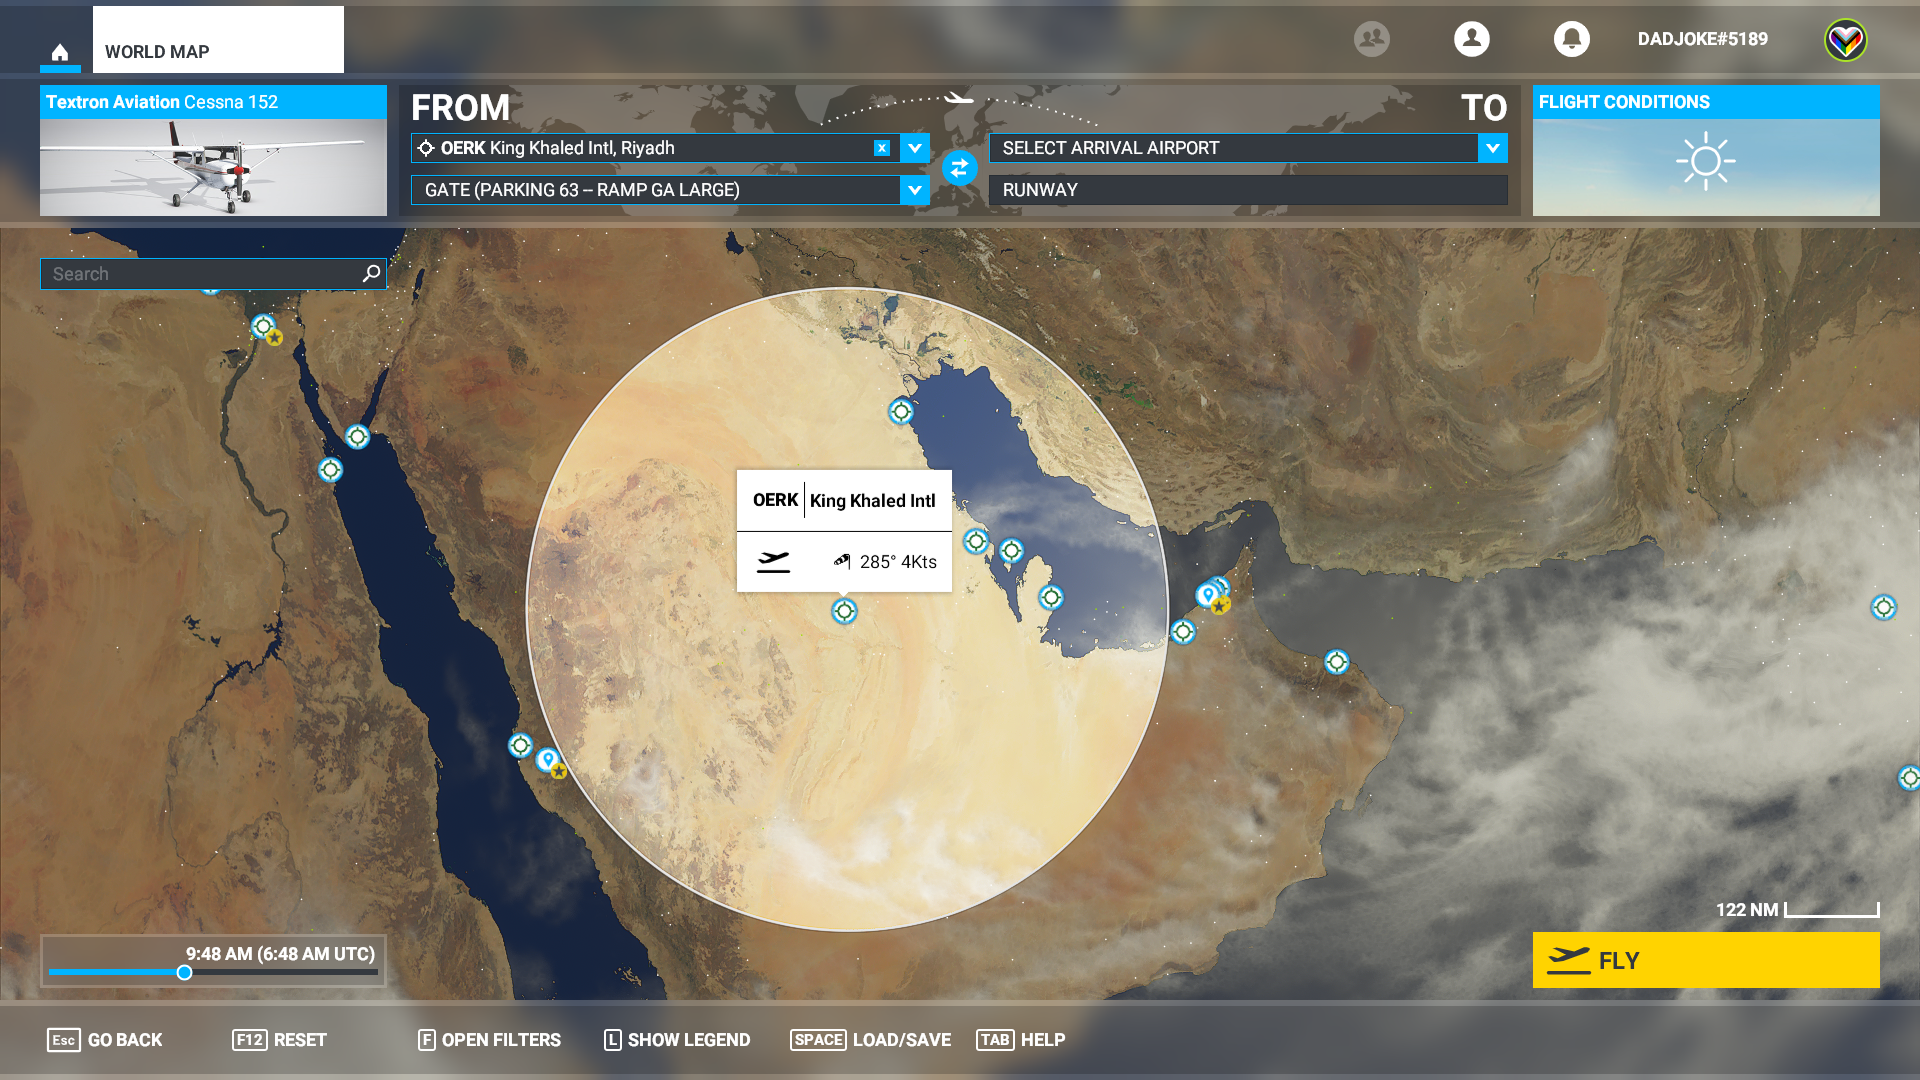Image resolution: width=1920 pixels, height=1080 pixels.
Task: Clear the OERK departure airport with X
Action: 881,148
